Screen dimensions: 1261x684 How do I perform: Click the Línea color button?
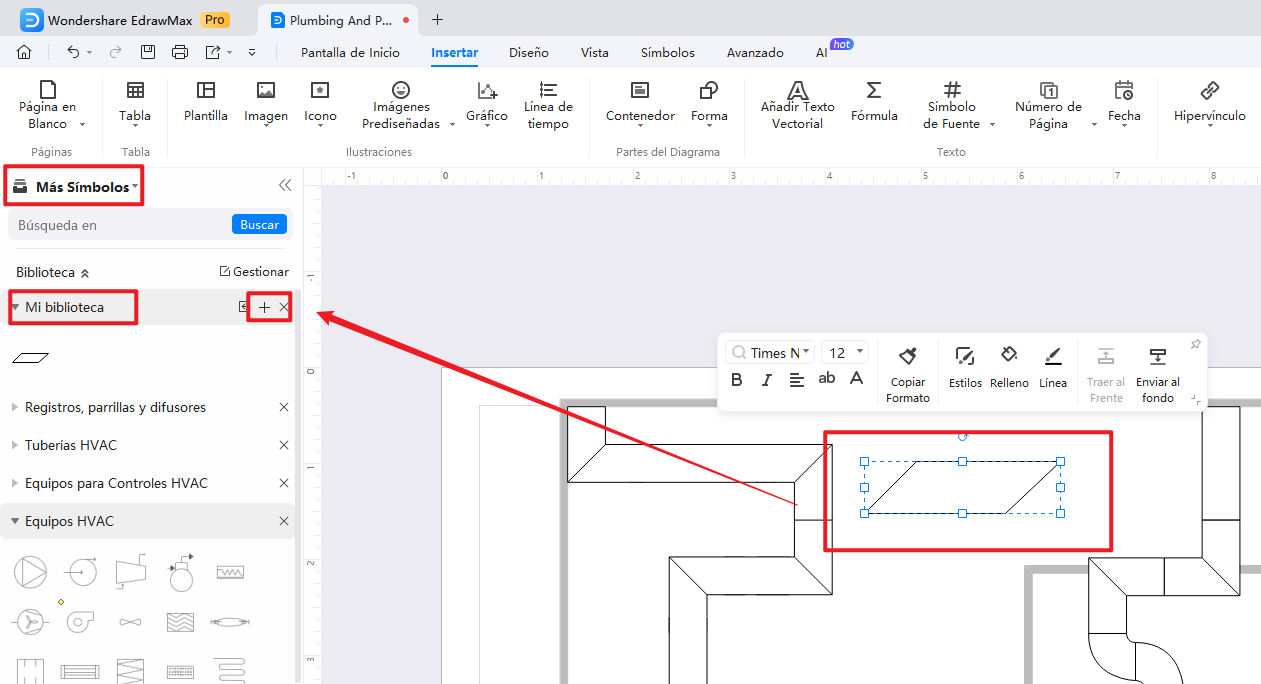[x=1052, y=356]
